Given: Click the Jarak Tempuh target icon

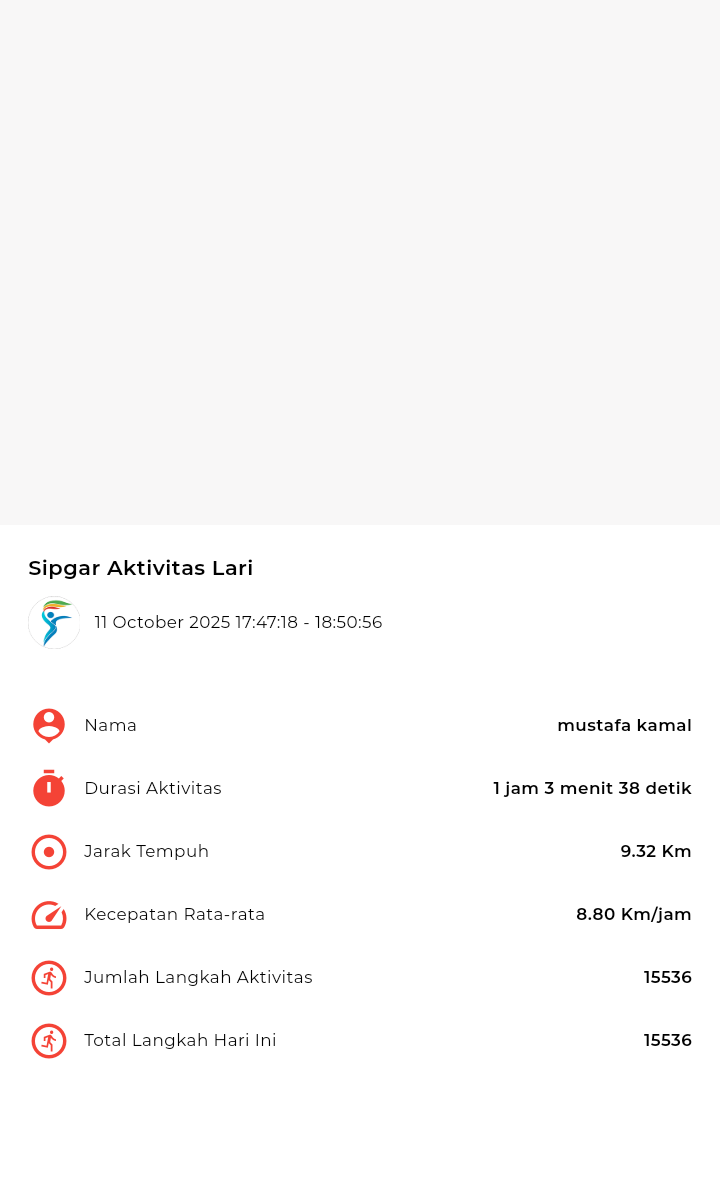Looking at the screenshot, I should pos(49,852).
